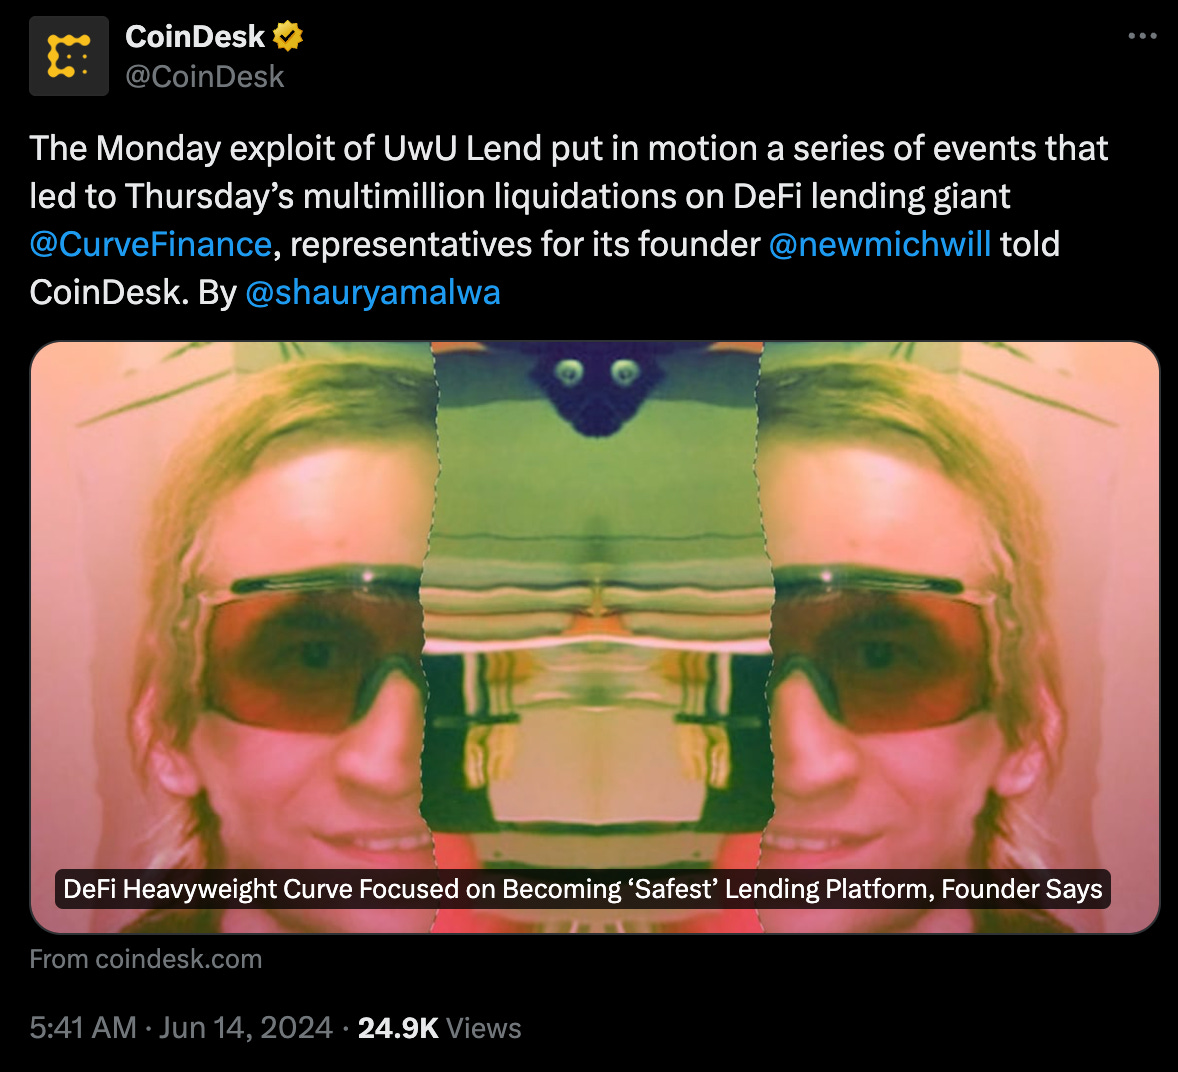This screenshot has width=1178, height=1072.
Task: Click the gold verified badge
Action: 288,36
